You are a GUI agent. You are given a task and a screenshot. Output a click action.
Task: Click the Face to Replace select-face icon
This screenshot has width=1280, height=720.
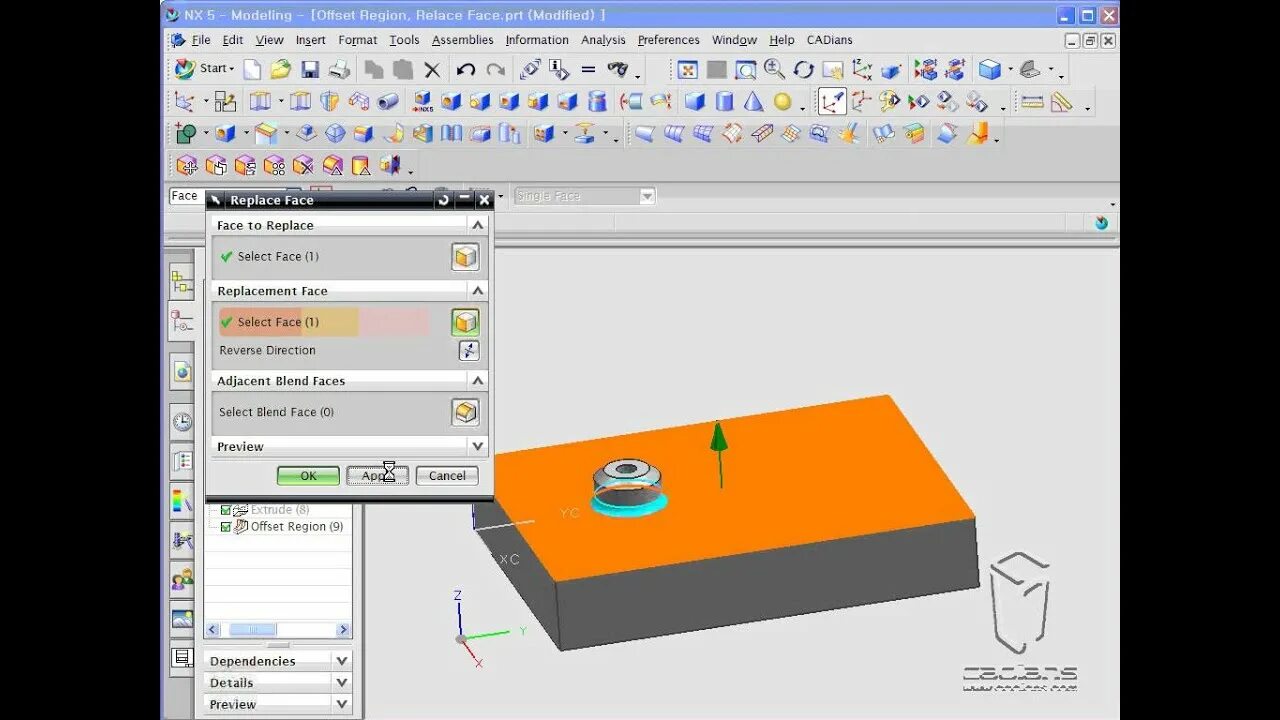point(465,257)
